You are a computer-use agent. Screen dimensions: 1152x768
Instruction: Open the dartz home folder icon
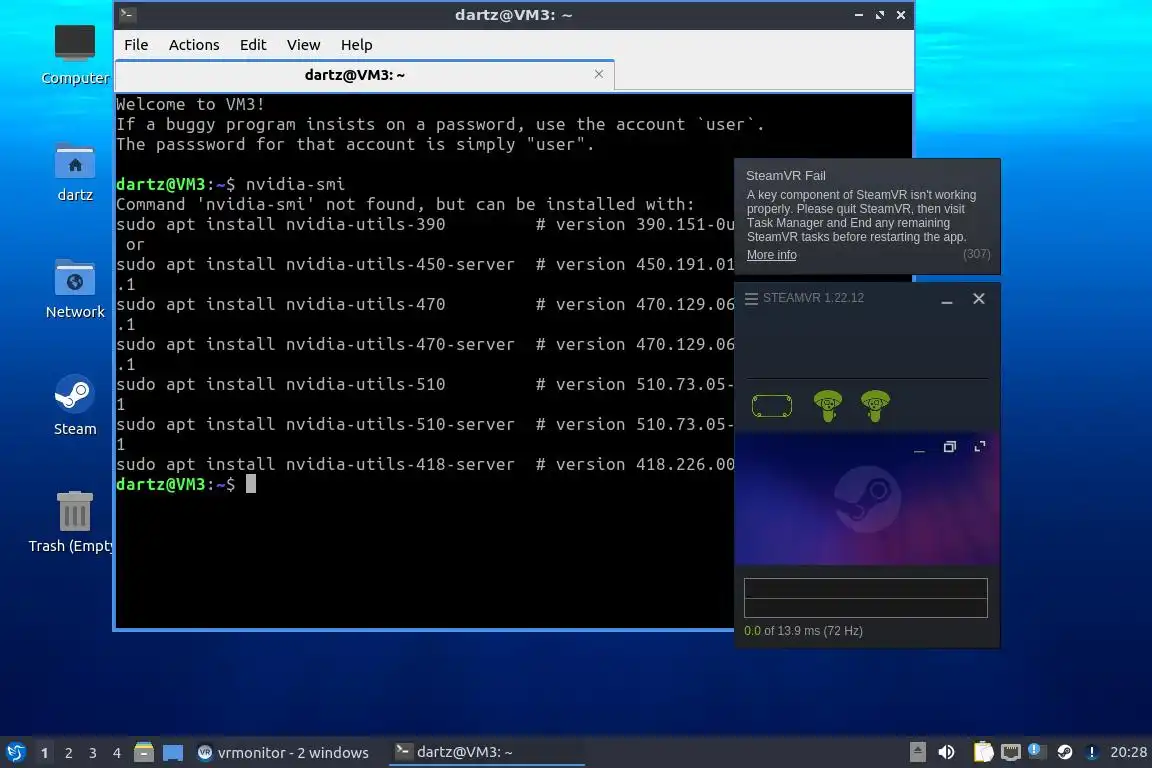pos(74,172)
